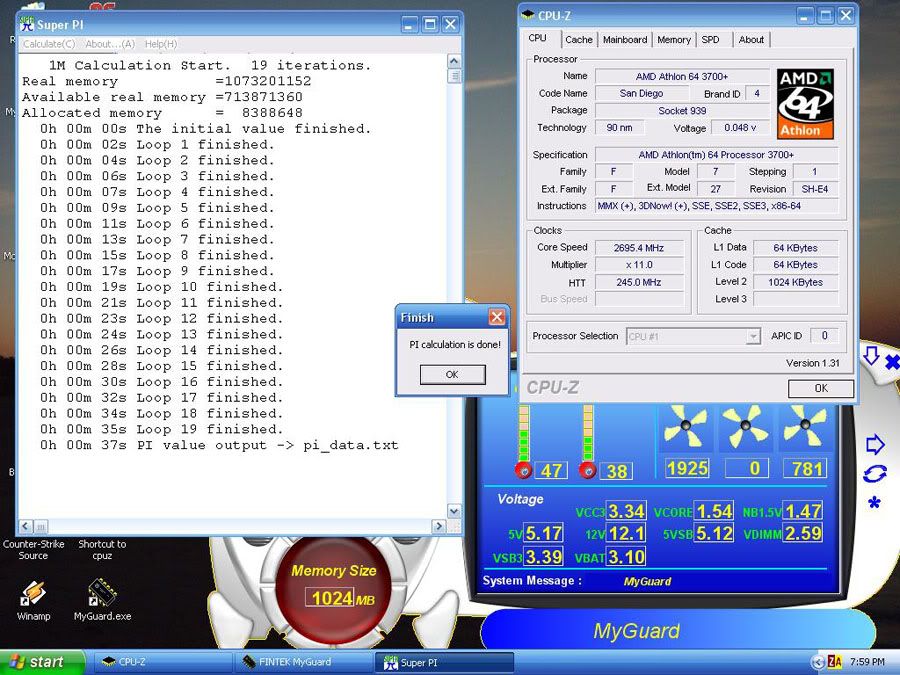This screenshot has width=900, height=675.
Task: Click the OK button in CPU-Z
Action: (821, 388)
